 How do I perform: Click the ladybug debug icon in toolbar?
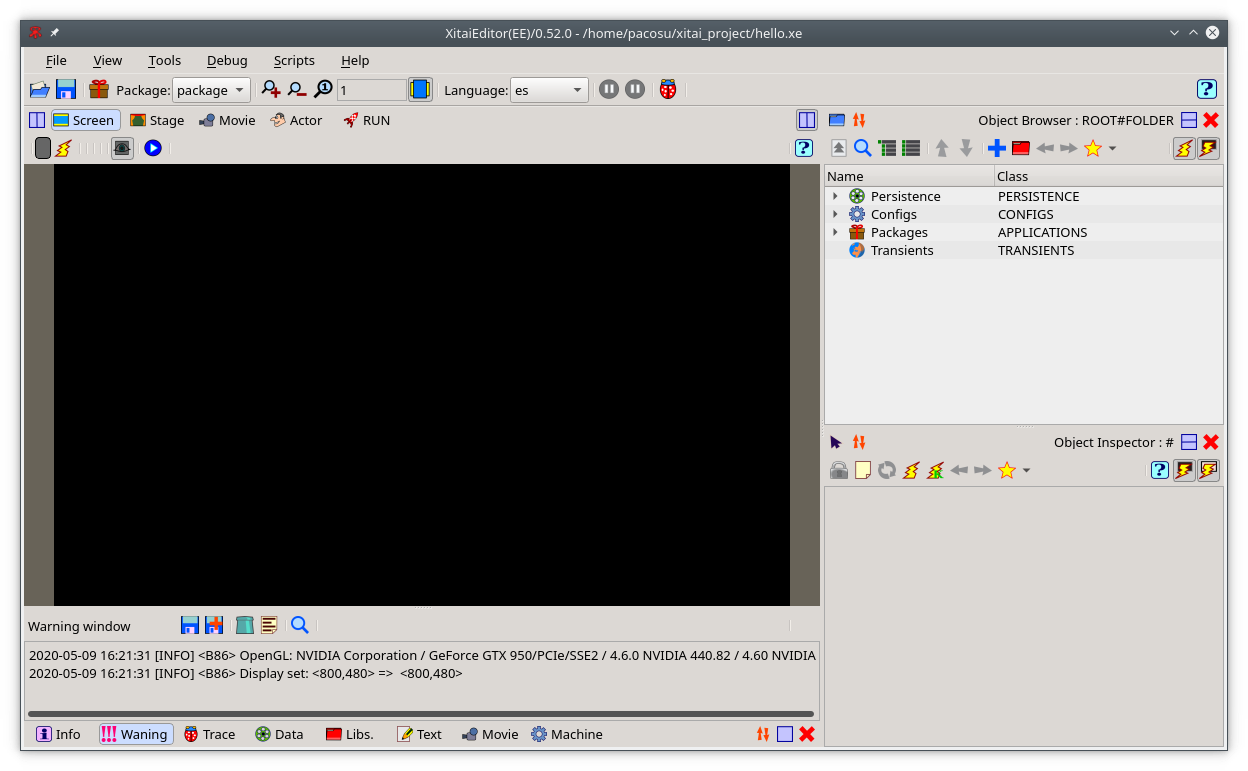pyautogui.click(x=668, y=90)
